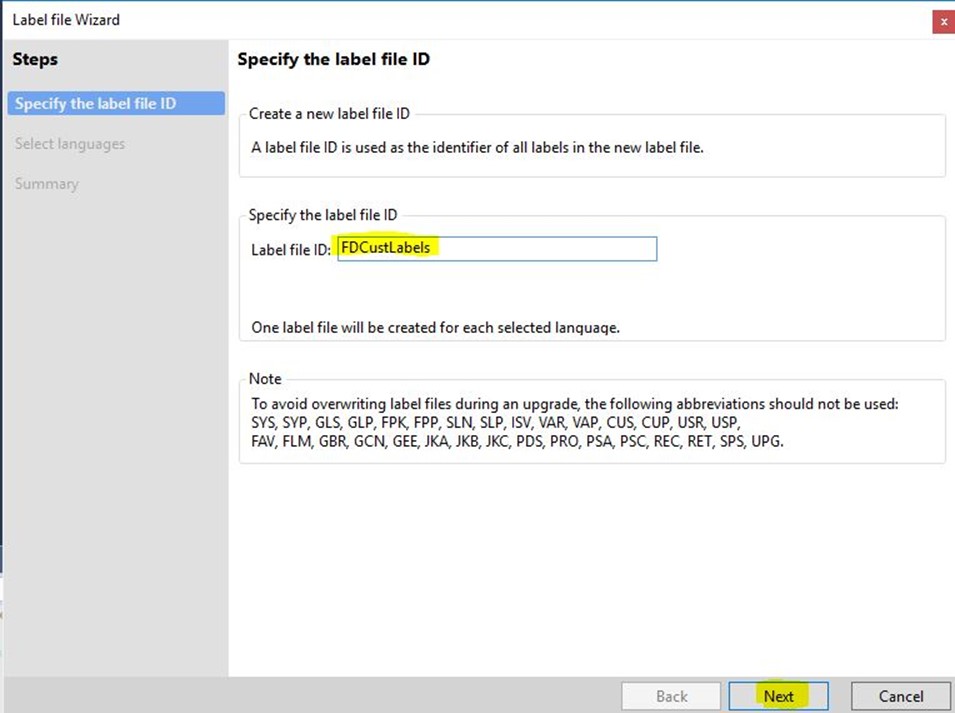The width and height of the screenshot is (955, 713).
Task: Click the 'Create a new label file ID' group title
Action: click(329, 114)
